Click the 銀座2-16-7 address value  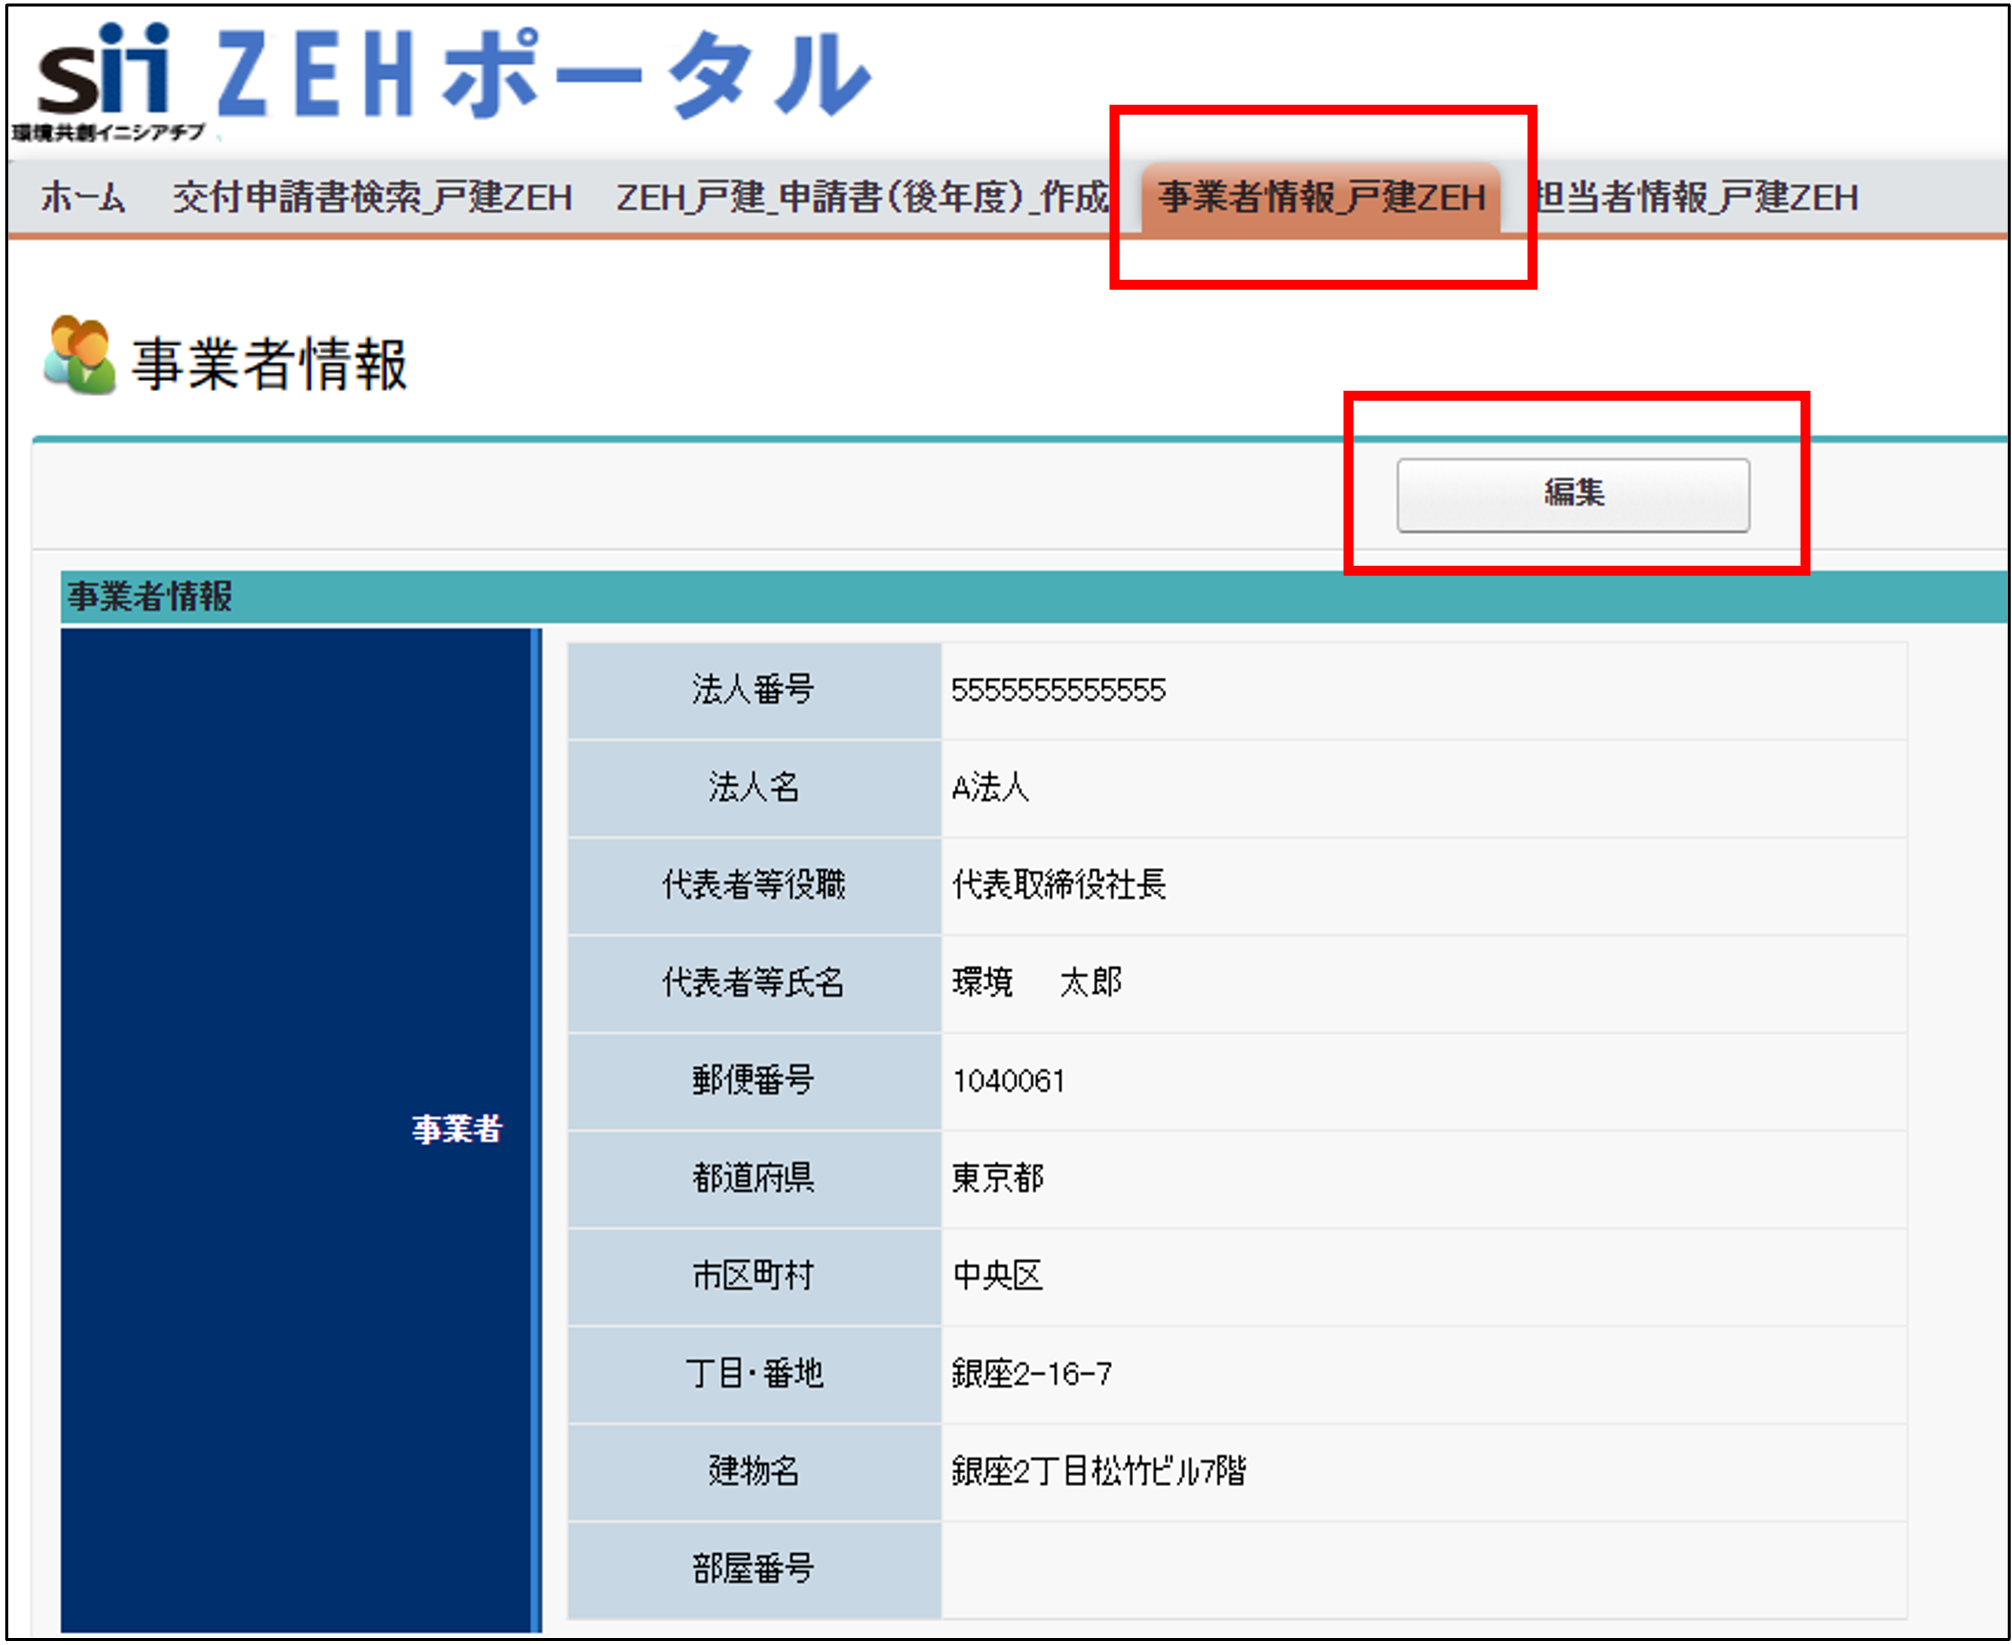1031,1373
